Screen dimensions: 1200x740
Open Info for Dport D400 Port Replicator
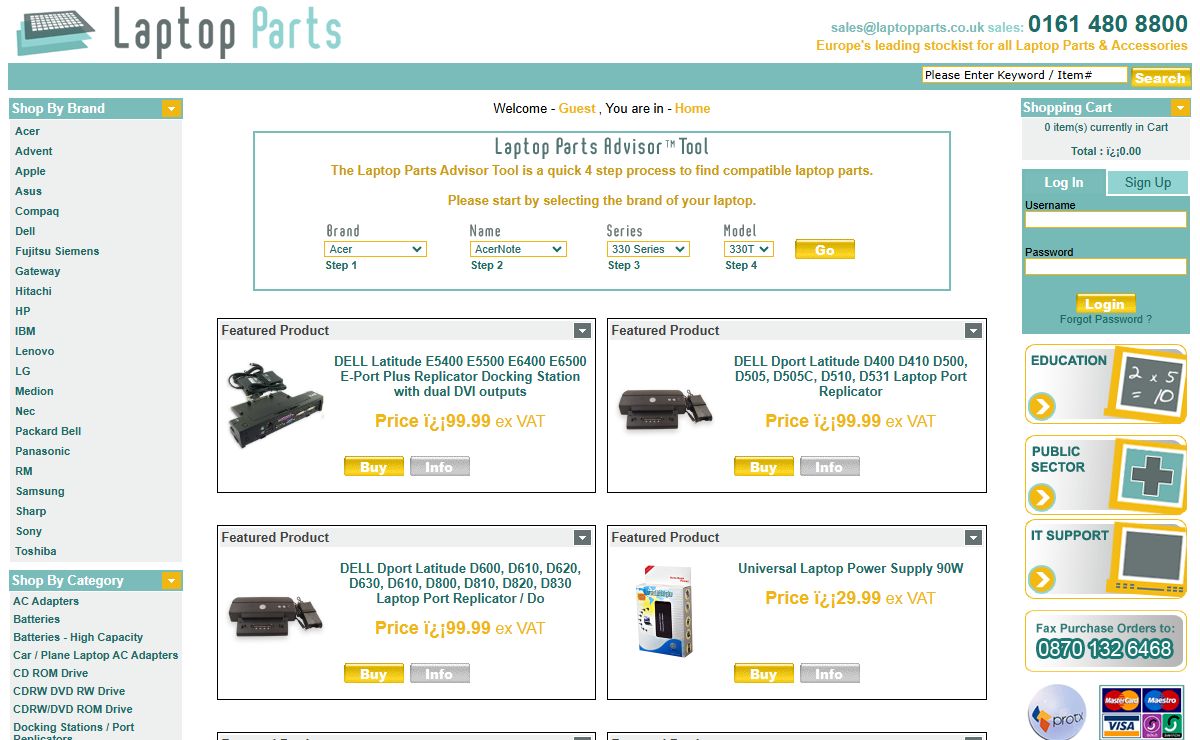click(829, 467)
